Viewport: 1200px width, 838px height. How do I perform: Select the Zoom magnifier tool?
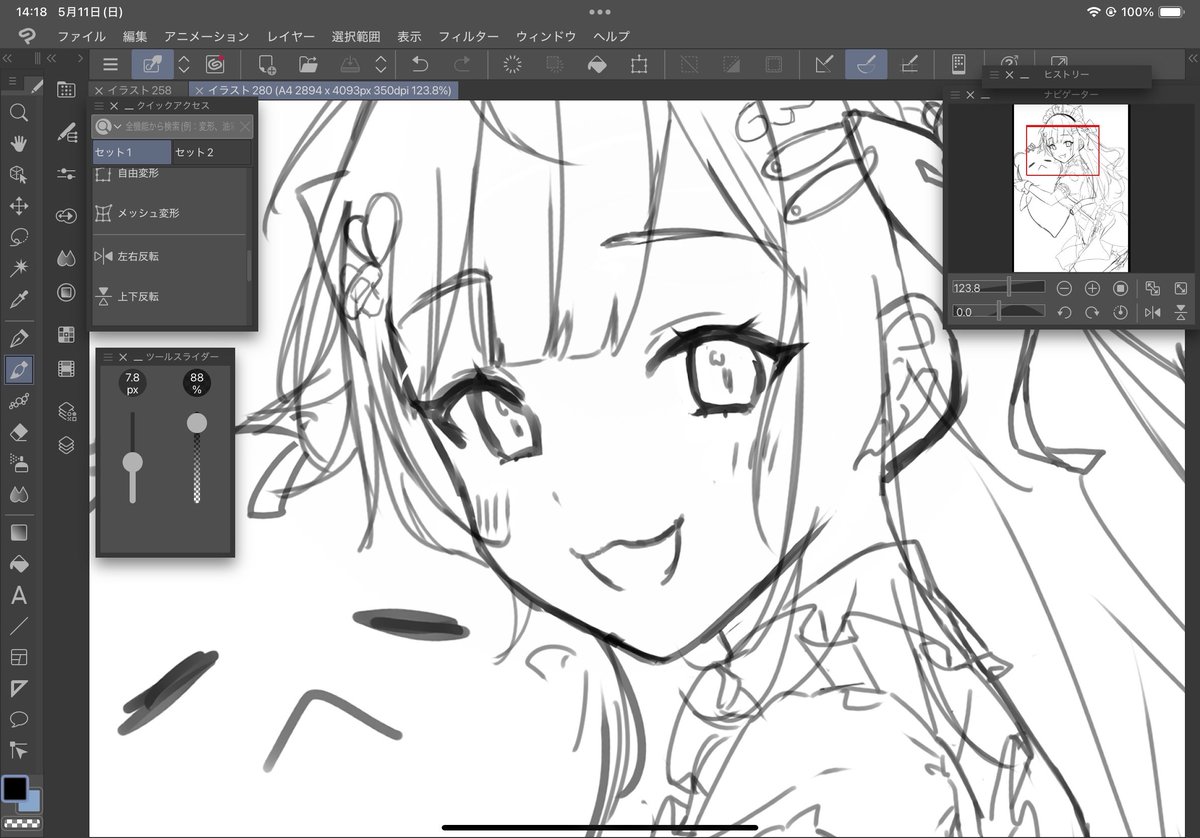(18, 112)
